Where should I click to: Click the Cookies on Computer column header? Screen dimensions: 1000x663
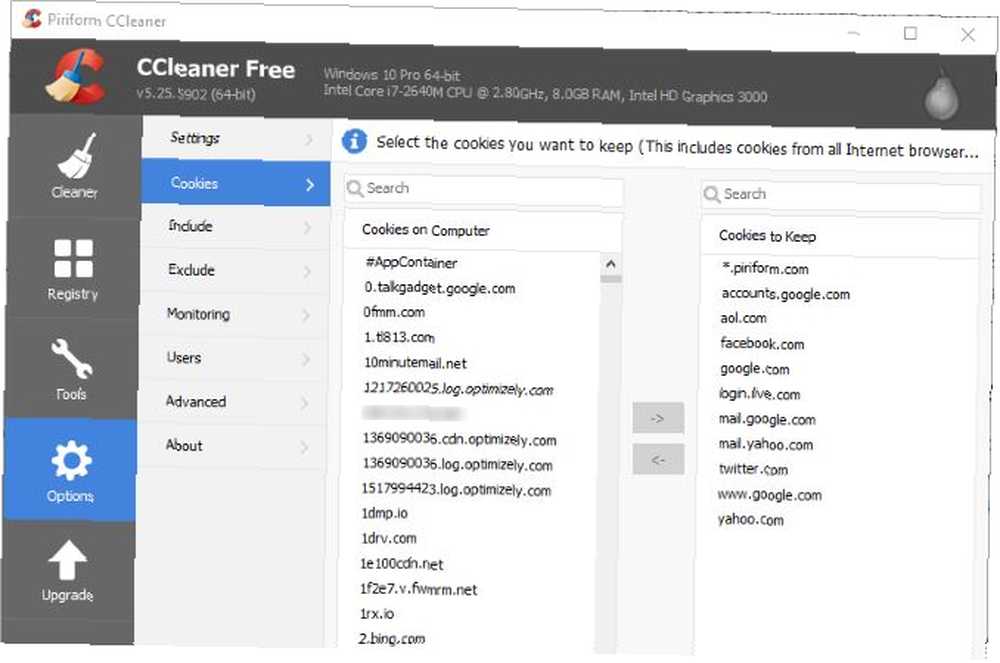tap(482, 231)
